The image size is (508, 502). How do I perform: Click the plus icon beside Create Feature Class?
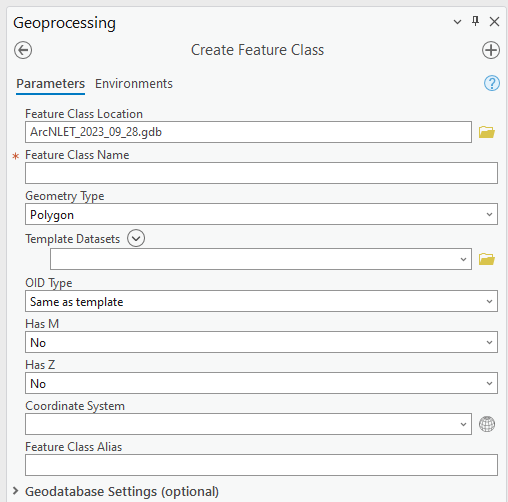click(491, 50)
